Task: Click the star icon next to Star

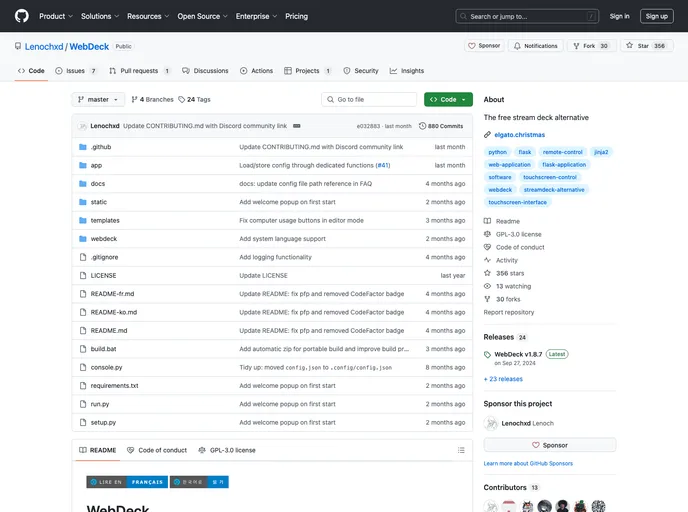Action: click(630, 45)
